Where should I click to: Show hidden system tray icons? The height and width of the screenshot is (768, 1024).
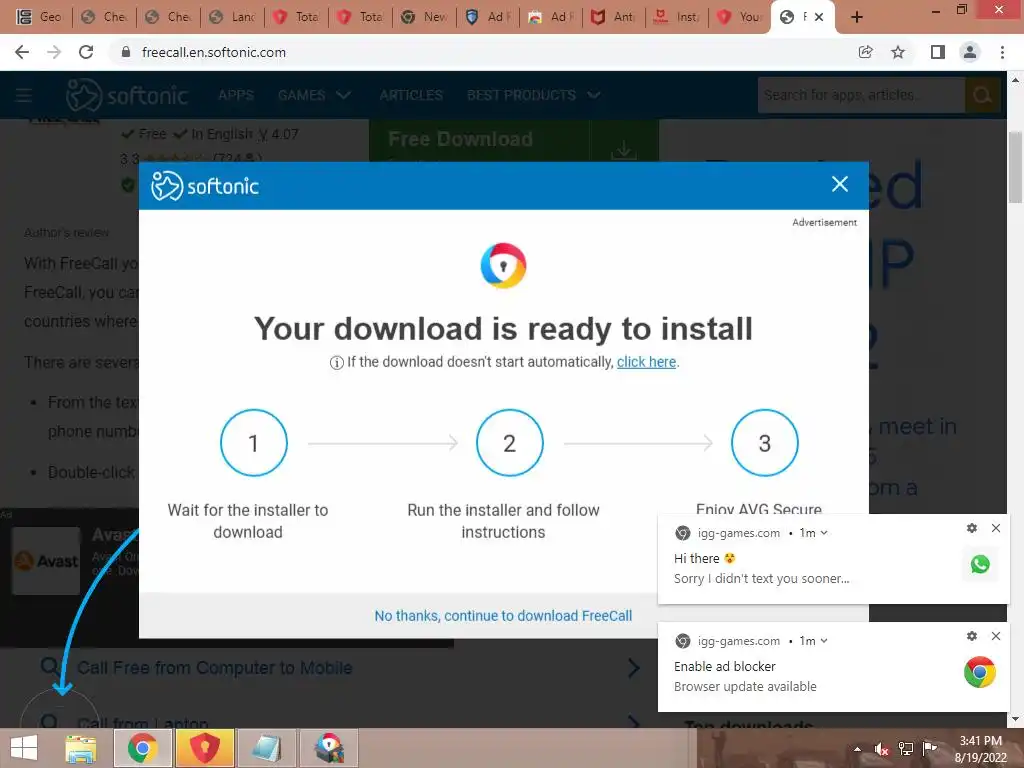point(857,749)
